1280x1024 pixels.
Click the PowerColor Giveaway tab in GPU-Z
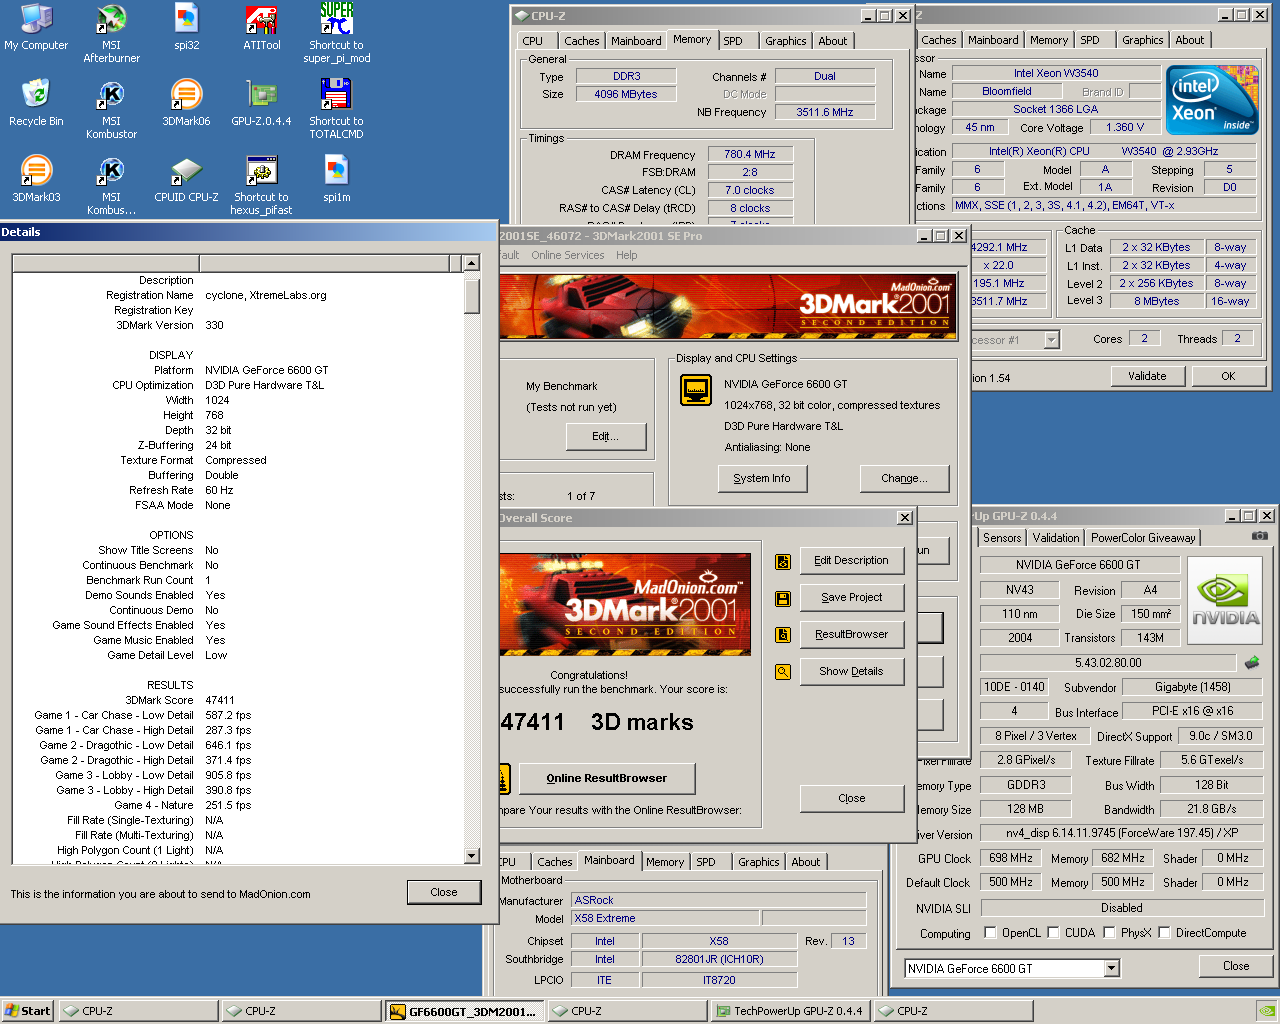[1143, 538]
